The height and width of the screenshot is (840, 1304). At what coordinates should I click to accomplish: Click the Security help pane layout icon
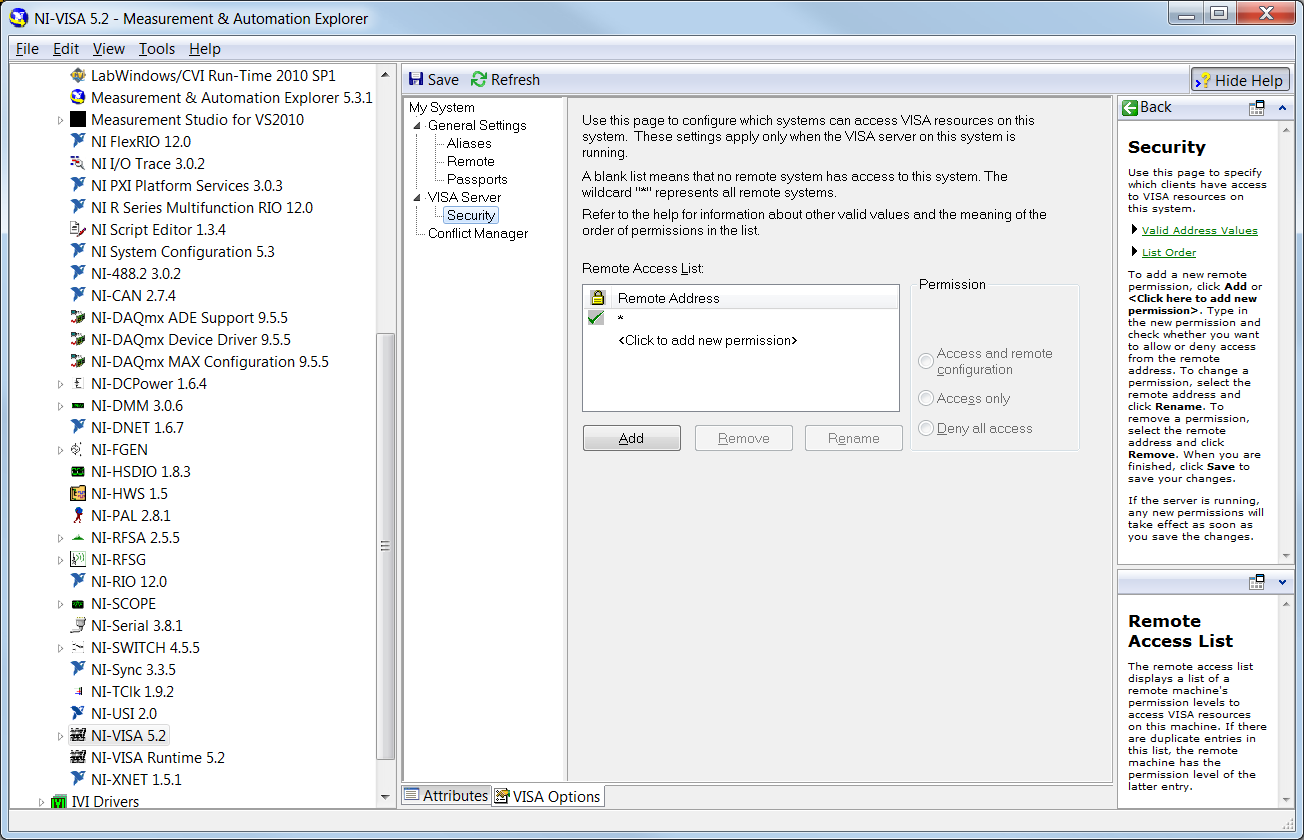1257,107
